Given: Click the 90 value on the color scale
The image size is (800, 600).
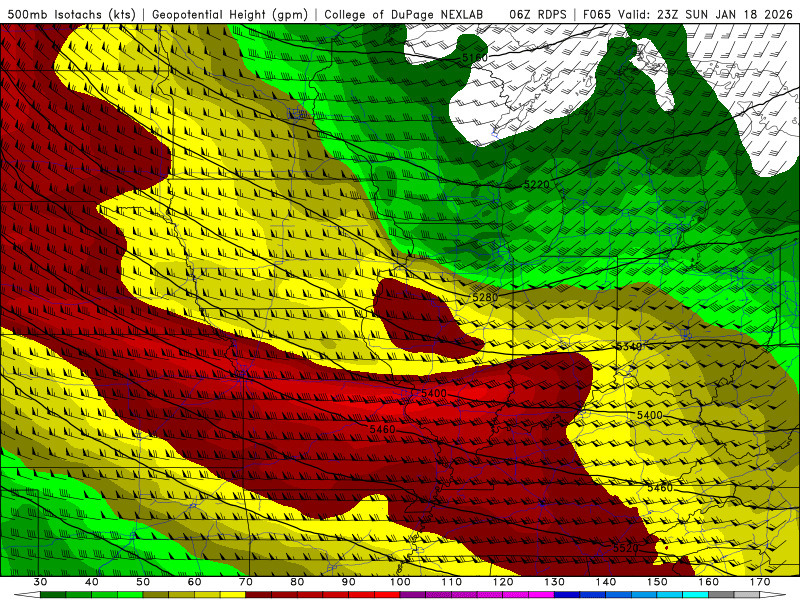Looking at the screenshot, I should pos(348,582).
